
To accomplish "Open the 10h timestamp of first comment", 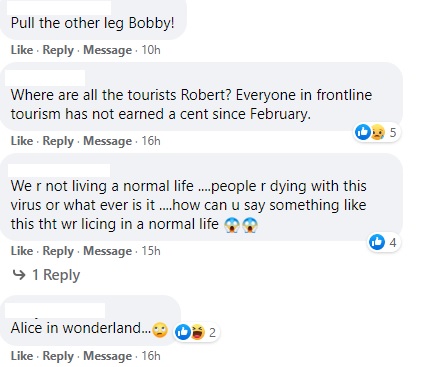I will [151, 50].
